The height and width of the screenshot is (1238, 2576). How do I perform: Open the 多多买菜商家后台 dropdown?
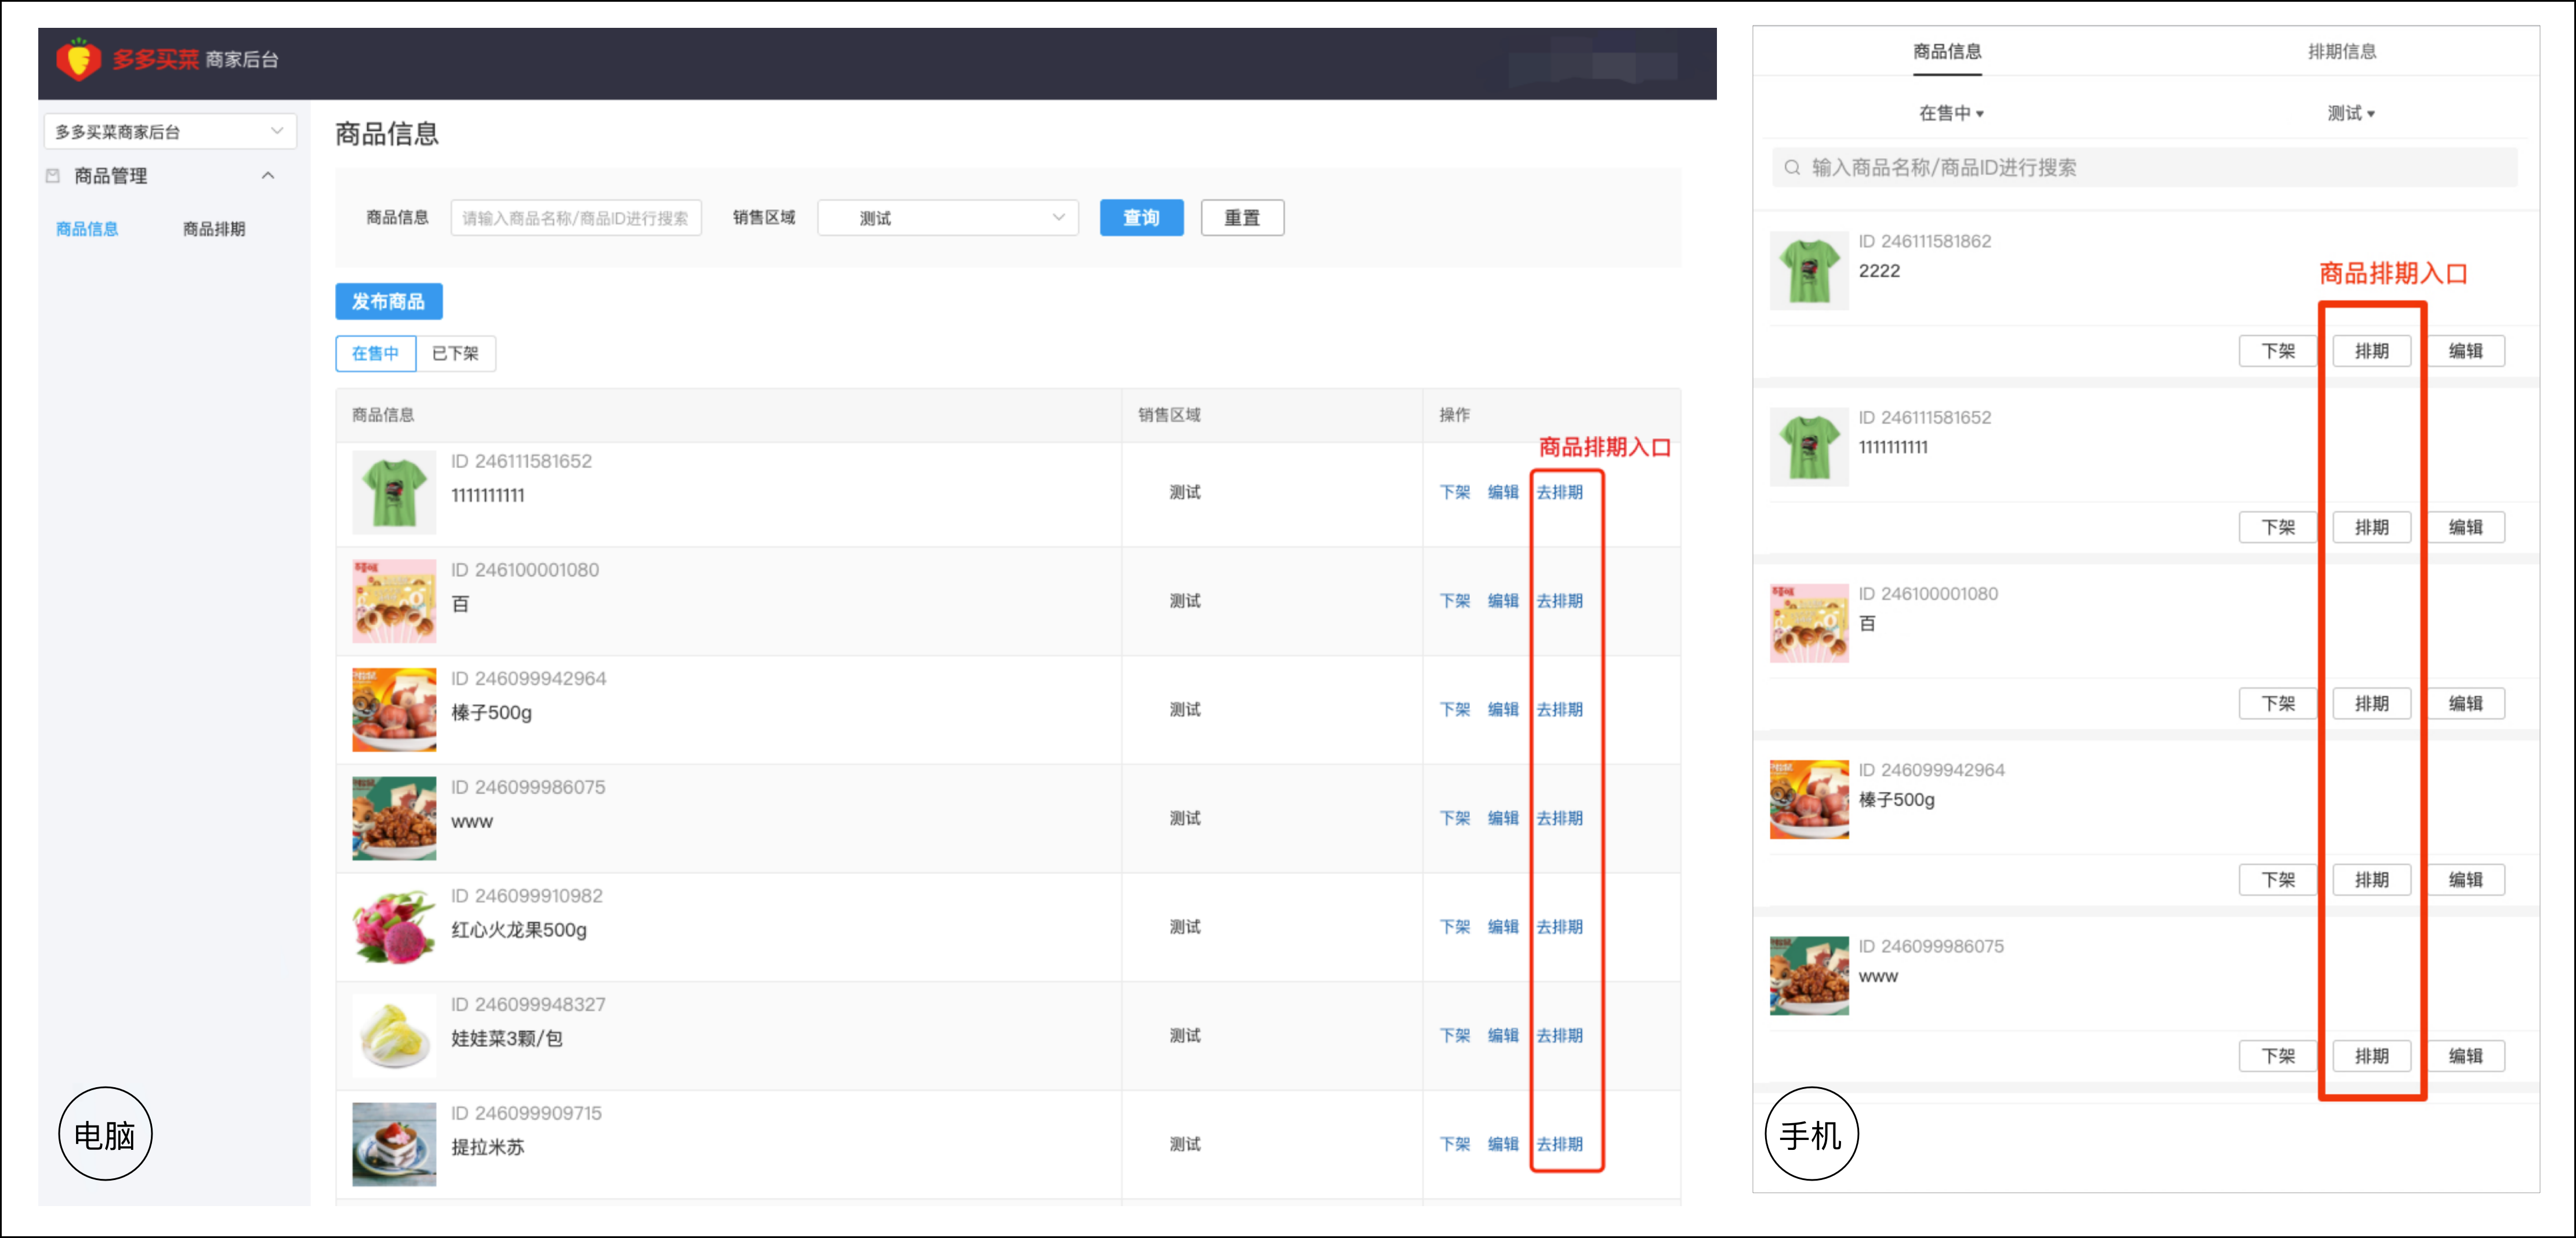coord(170,132)
